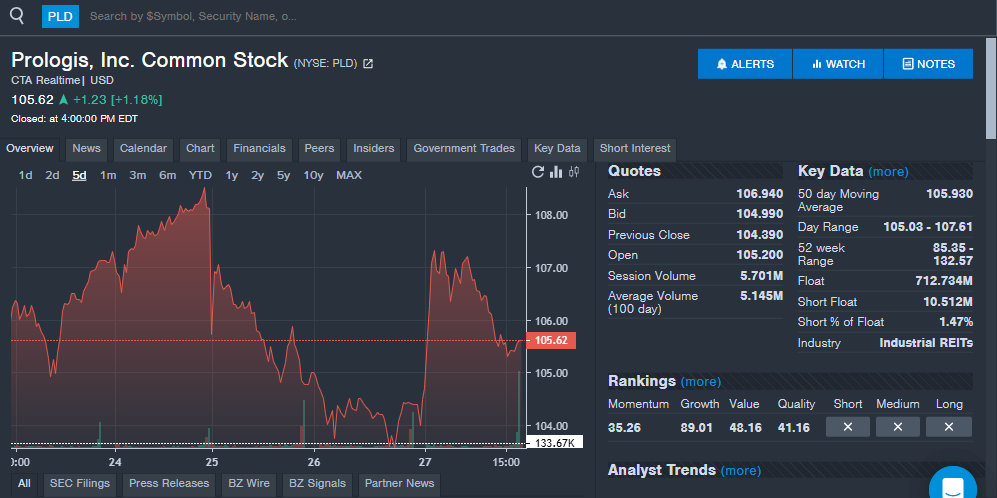The height and width of the screenshot is (498, 997).
Task: Select the 1m chart range
Action: 108,176
